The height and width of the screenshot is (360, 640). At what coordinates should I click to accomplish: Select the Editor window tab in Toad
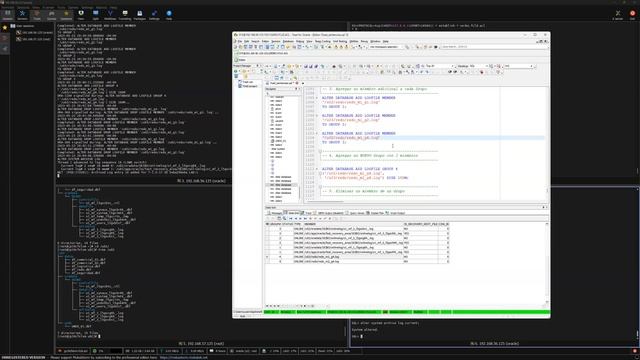coord(240,60)
